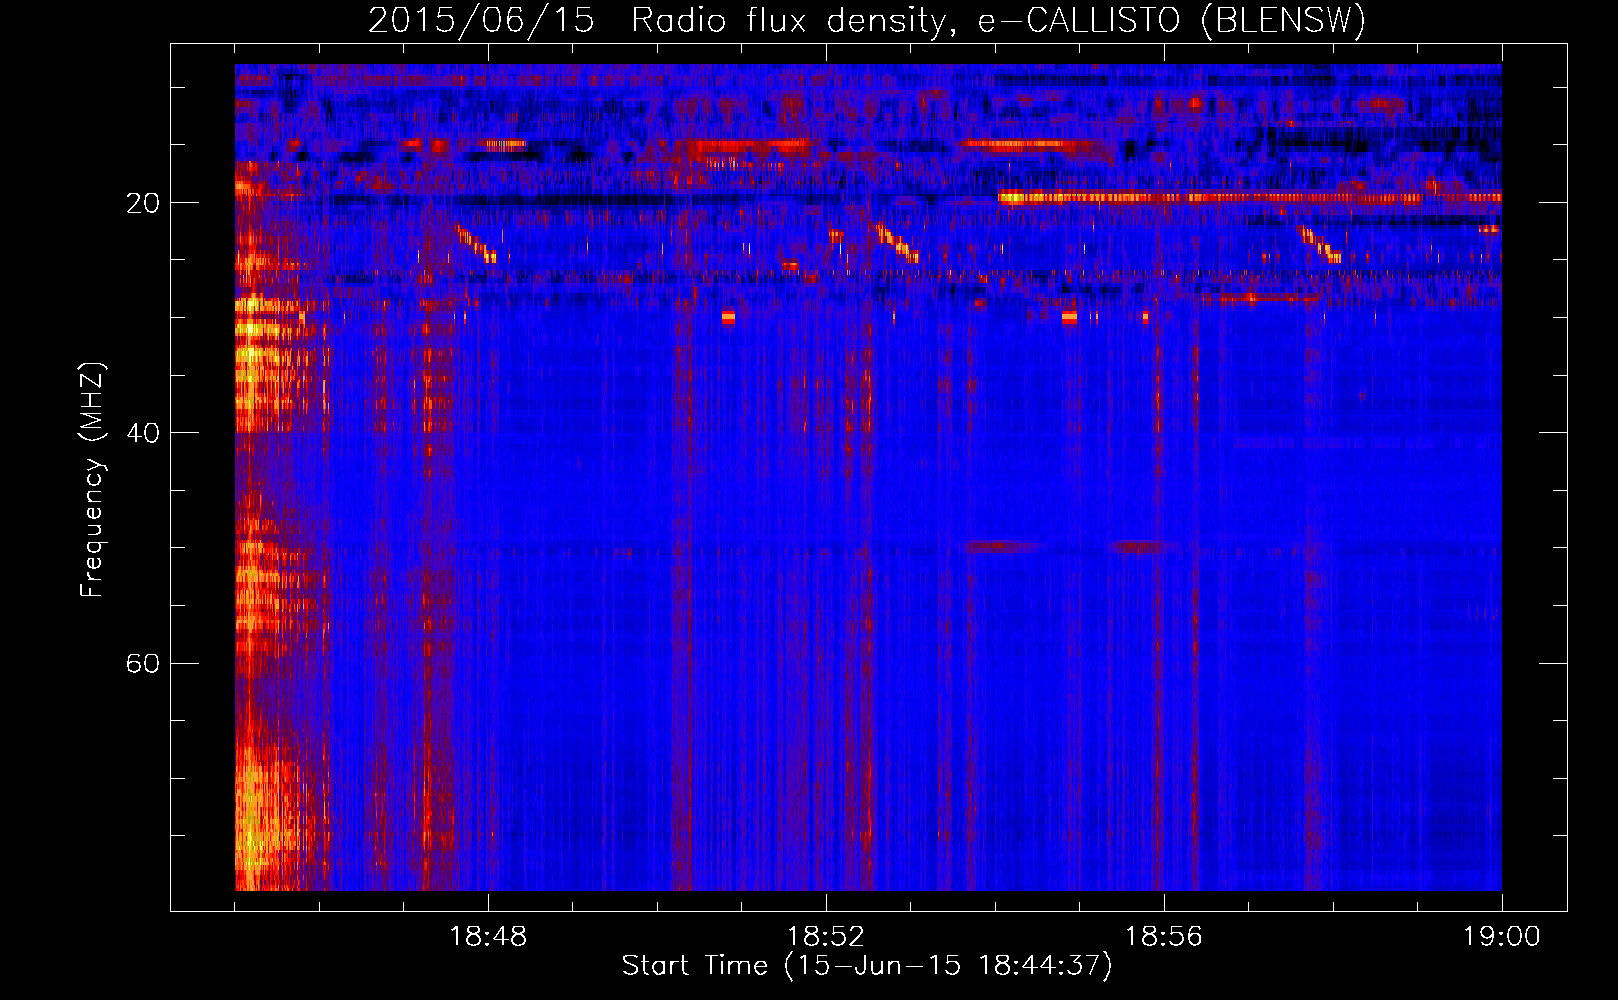Click the 18:52 time tick label
The image size is (1618, 1000).
click(x=826, y=937)
